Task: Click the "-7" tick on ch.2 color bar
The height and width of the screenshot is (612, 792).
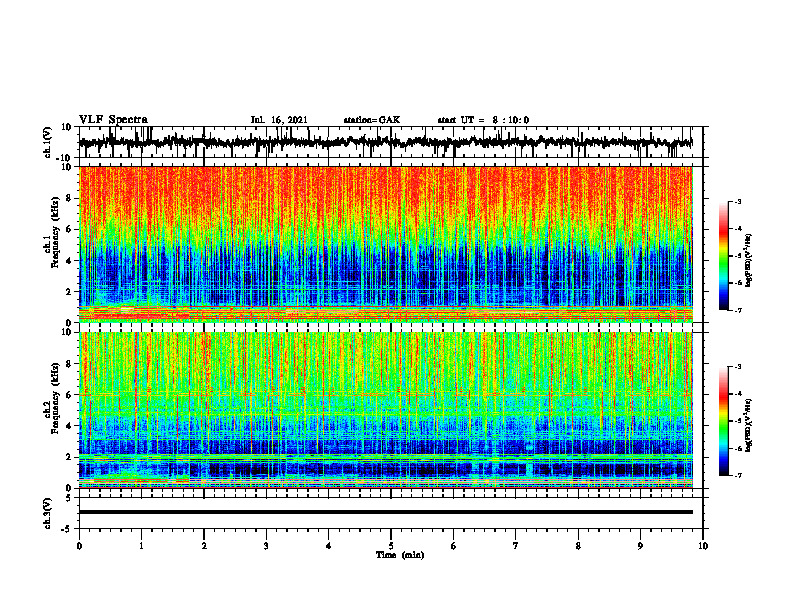Action: [x=738, y=475]
